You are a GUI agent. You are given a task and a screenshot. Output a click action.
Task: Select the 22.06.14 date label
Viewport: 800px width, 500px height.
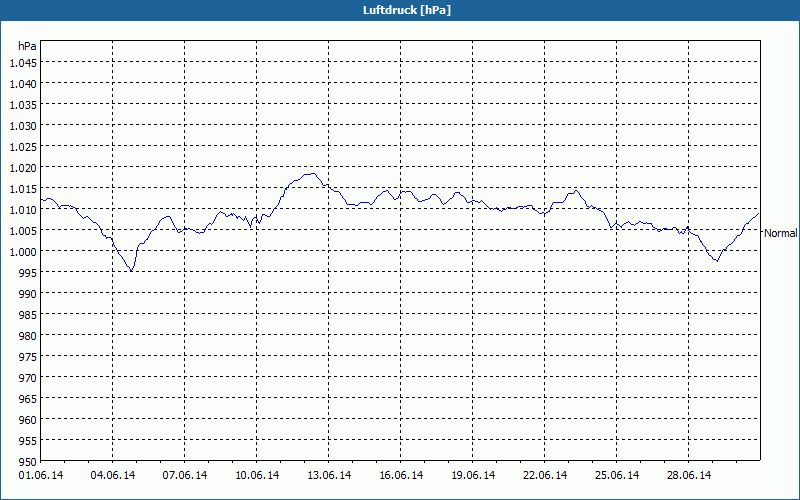[545, 476]
